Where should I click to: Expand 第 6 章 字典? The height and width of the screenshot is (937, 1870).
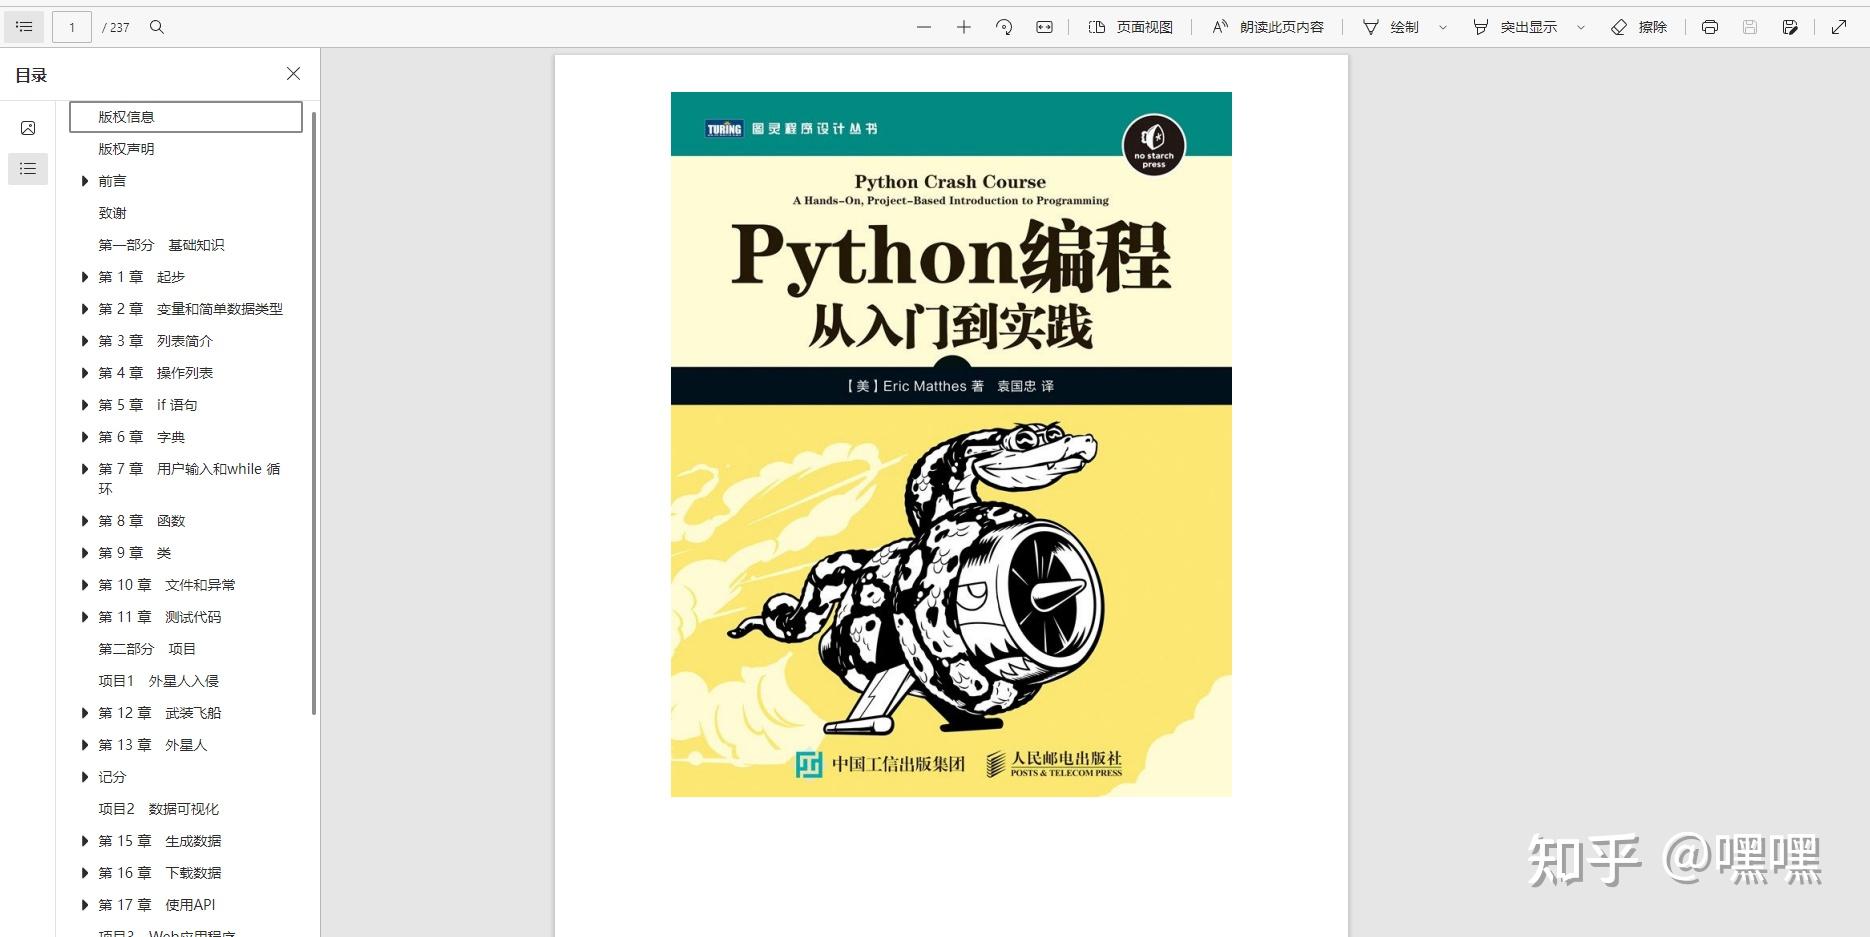tap(85, 437)
